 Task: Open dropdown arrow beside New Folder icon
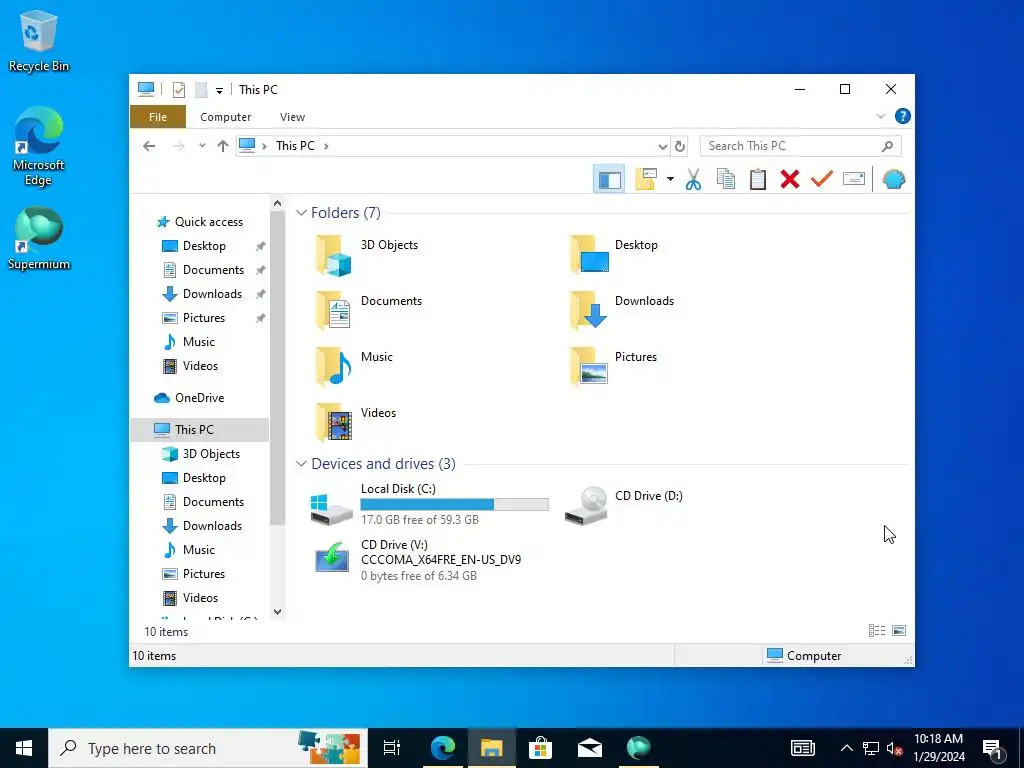click(x=670, y=179)
